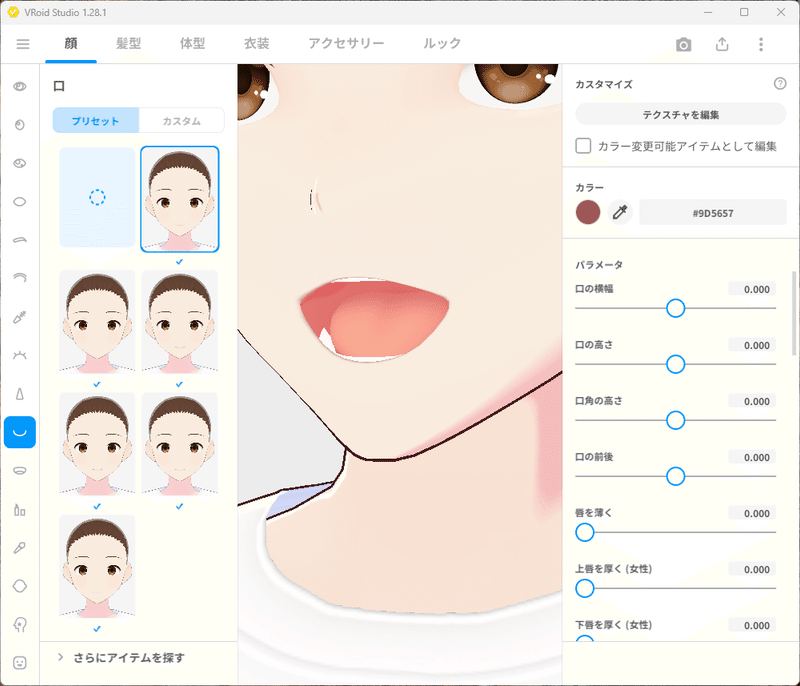
Task: Select the eye white oval icon
Action: [20, 201]
